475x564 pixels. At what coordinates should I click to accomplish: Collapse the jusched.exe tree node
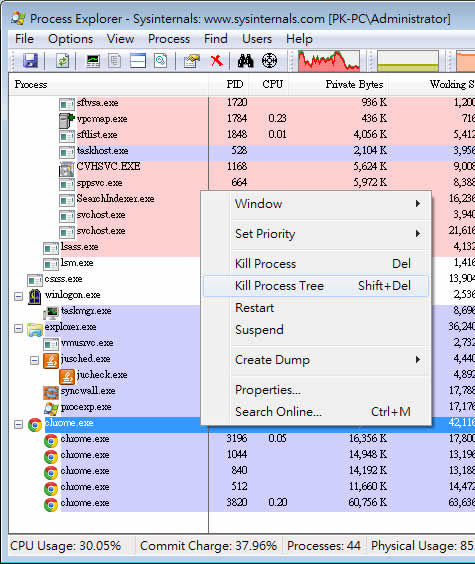35,360
